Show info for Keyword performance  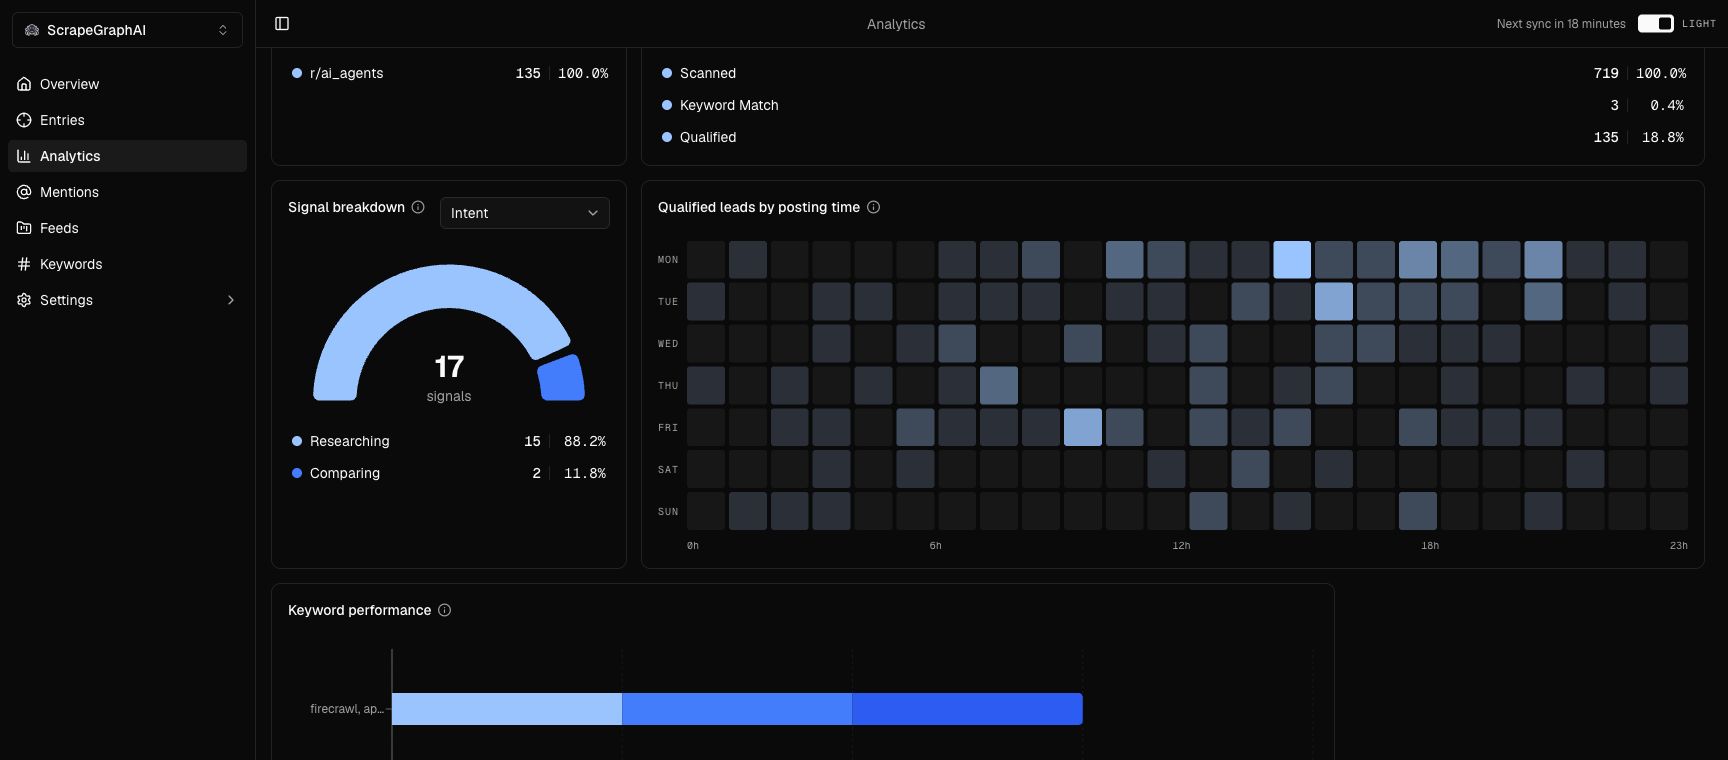[445, 610]
